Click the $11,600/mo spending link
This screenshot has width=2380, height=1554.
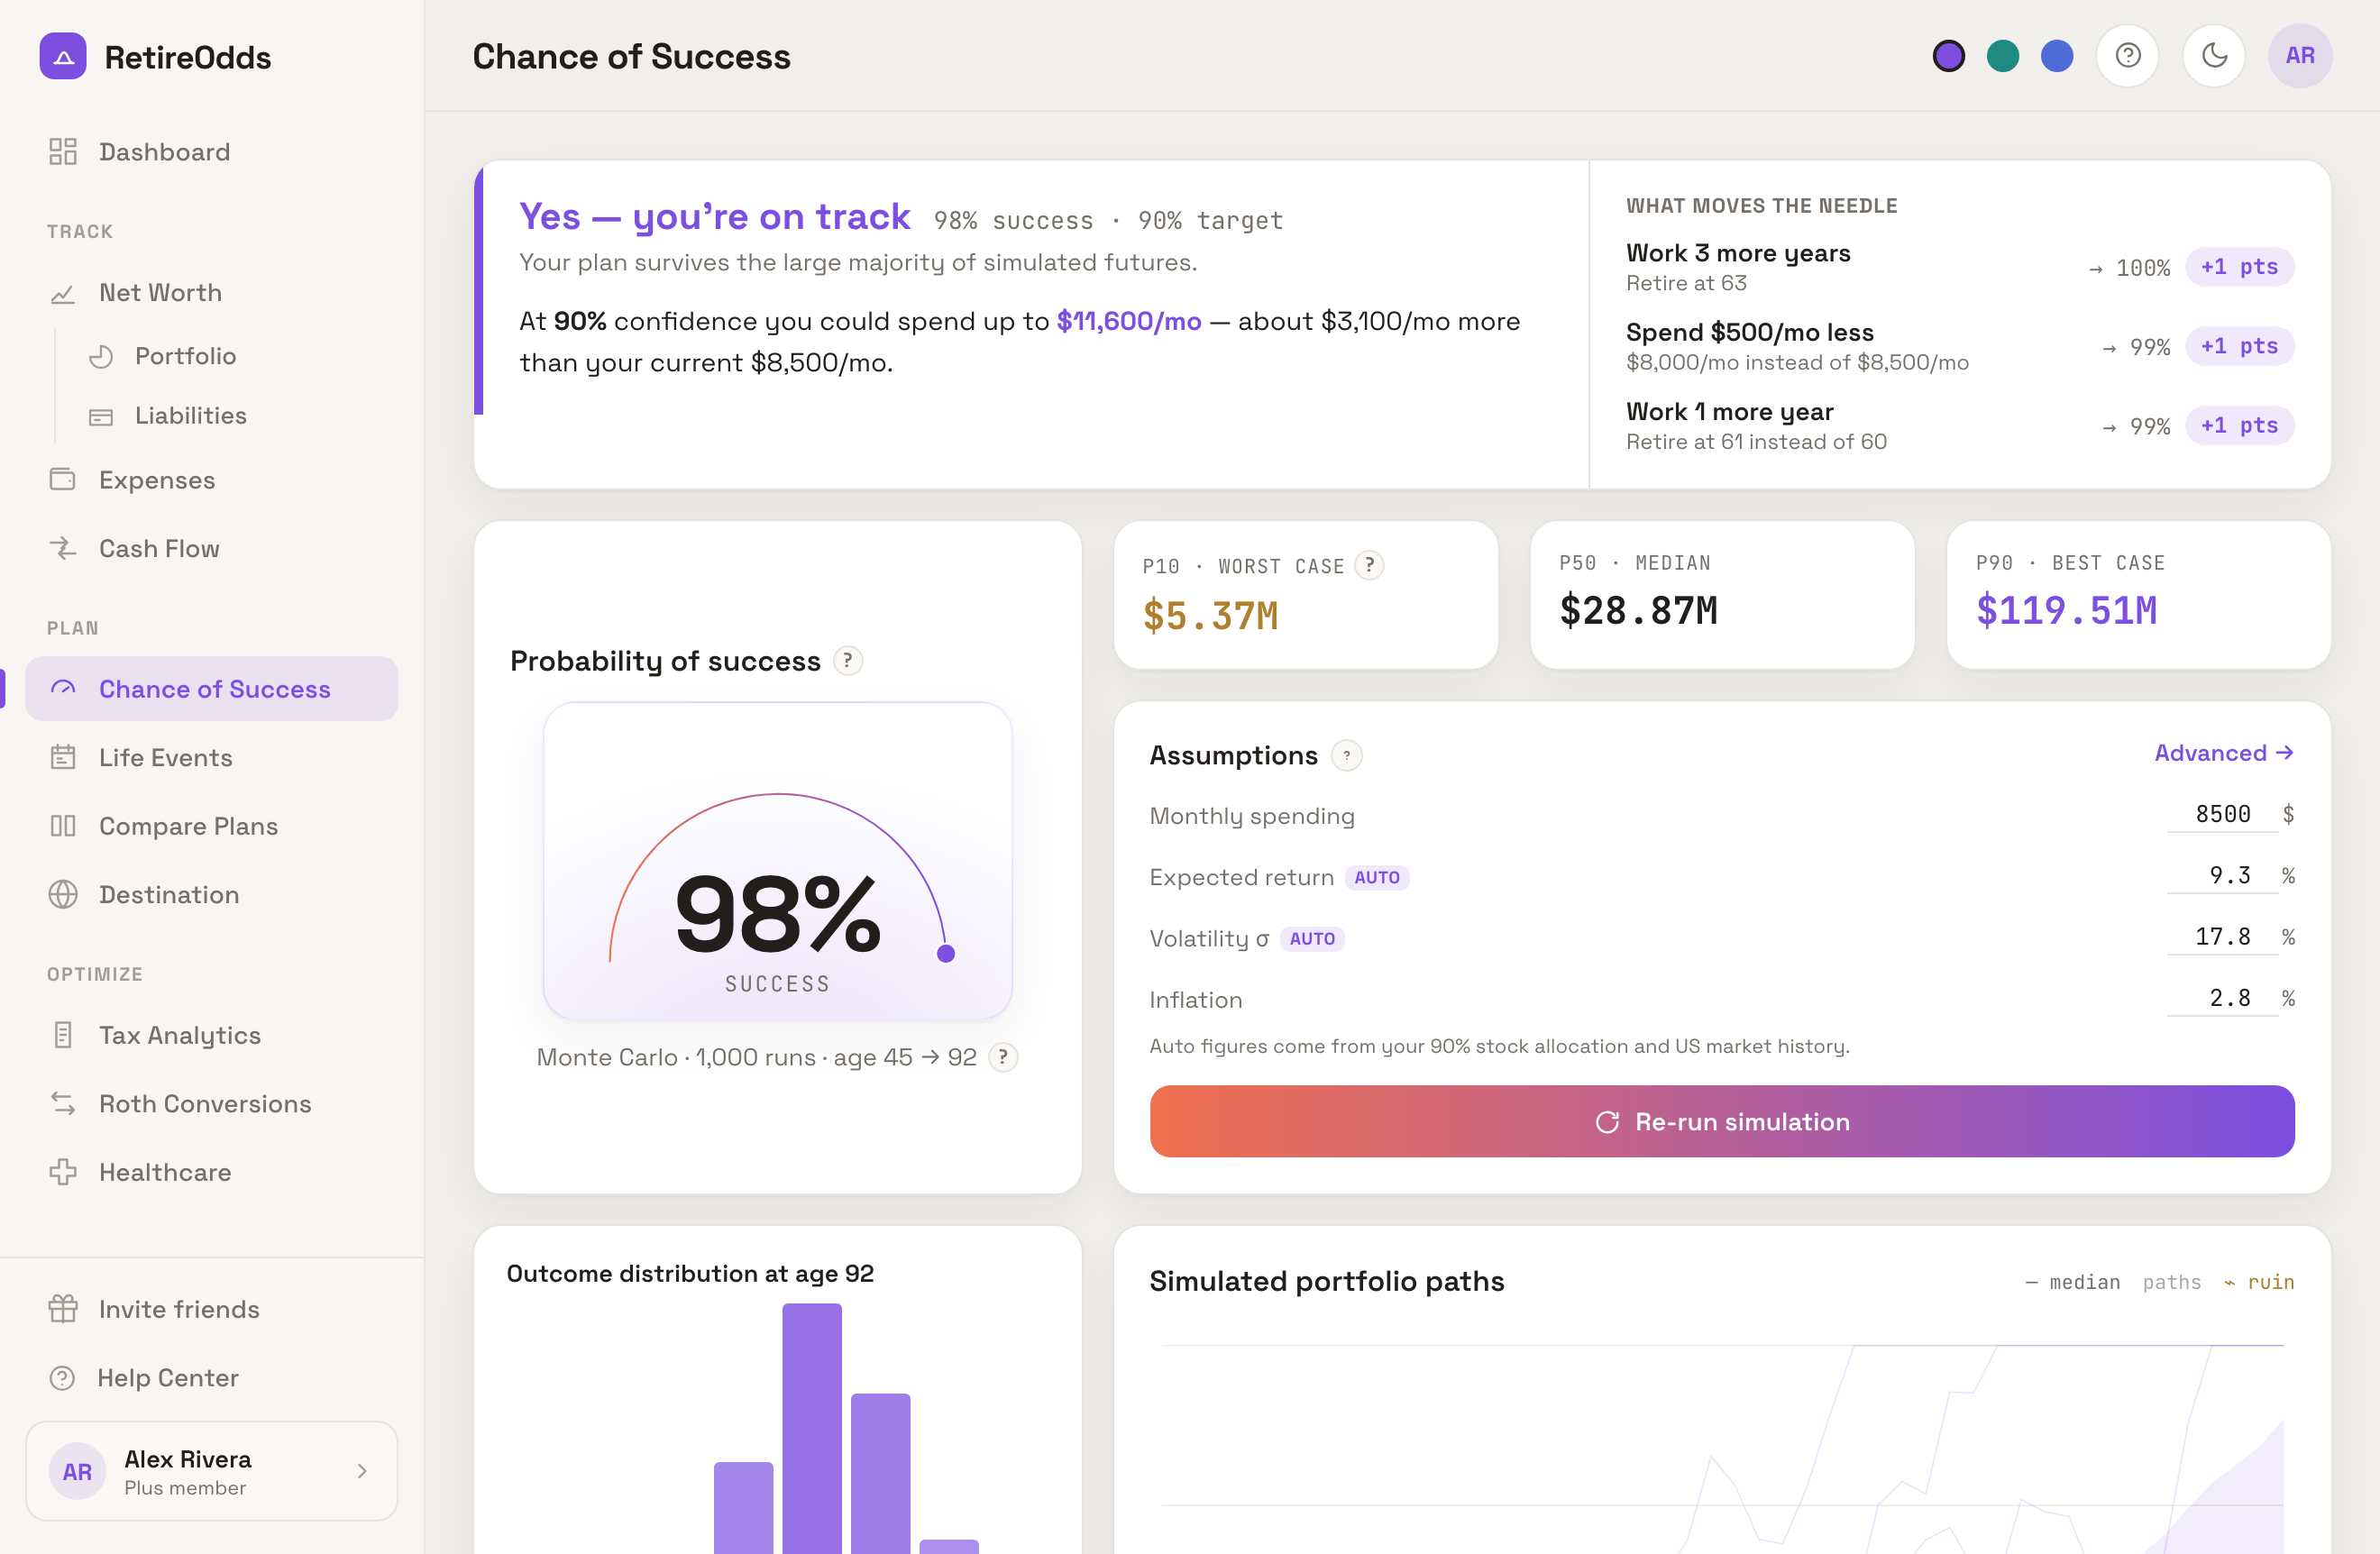click(1129, 321)
